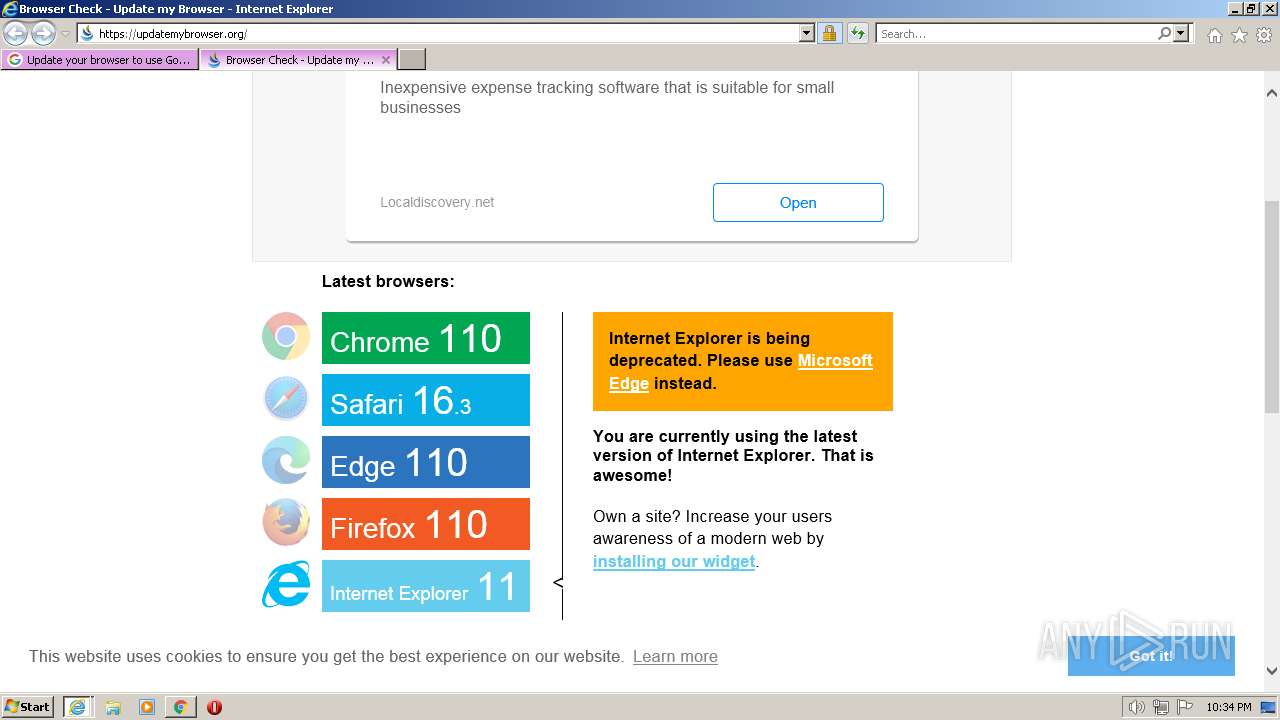
Task: Click the Firefox 110 orange banner
Action: pos(426,524)
